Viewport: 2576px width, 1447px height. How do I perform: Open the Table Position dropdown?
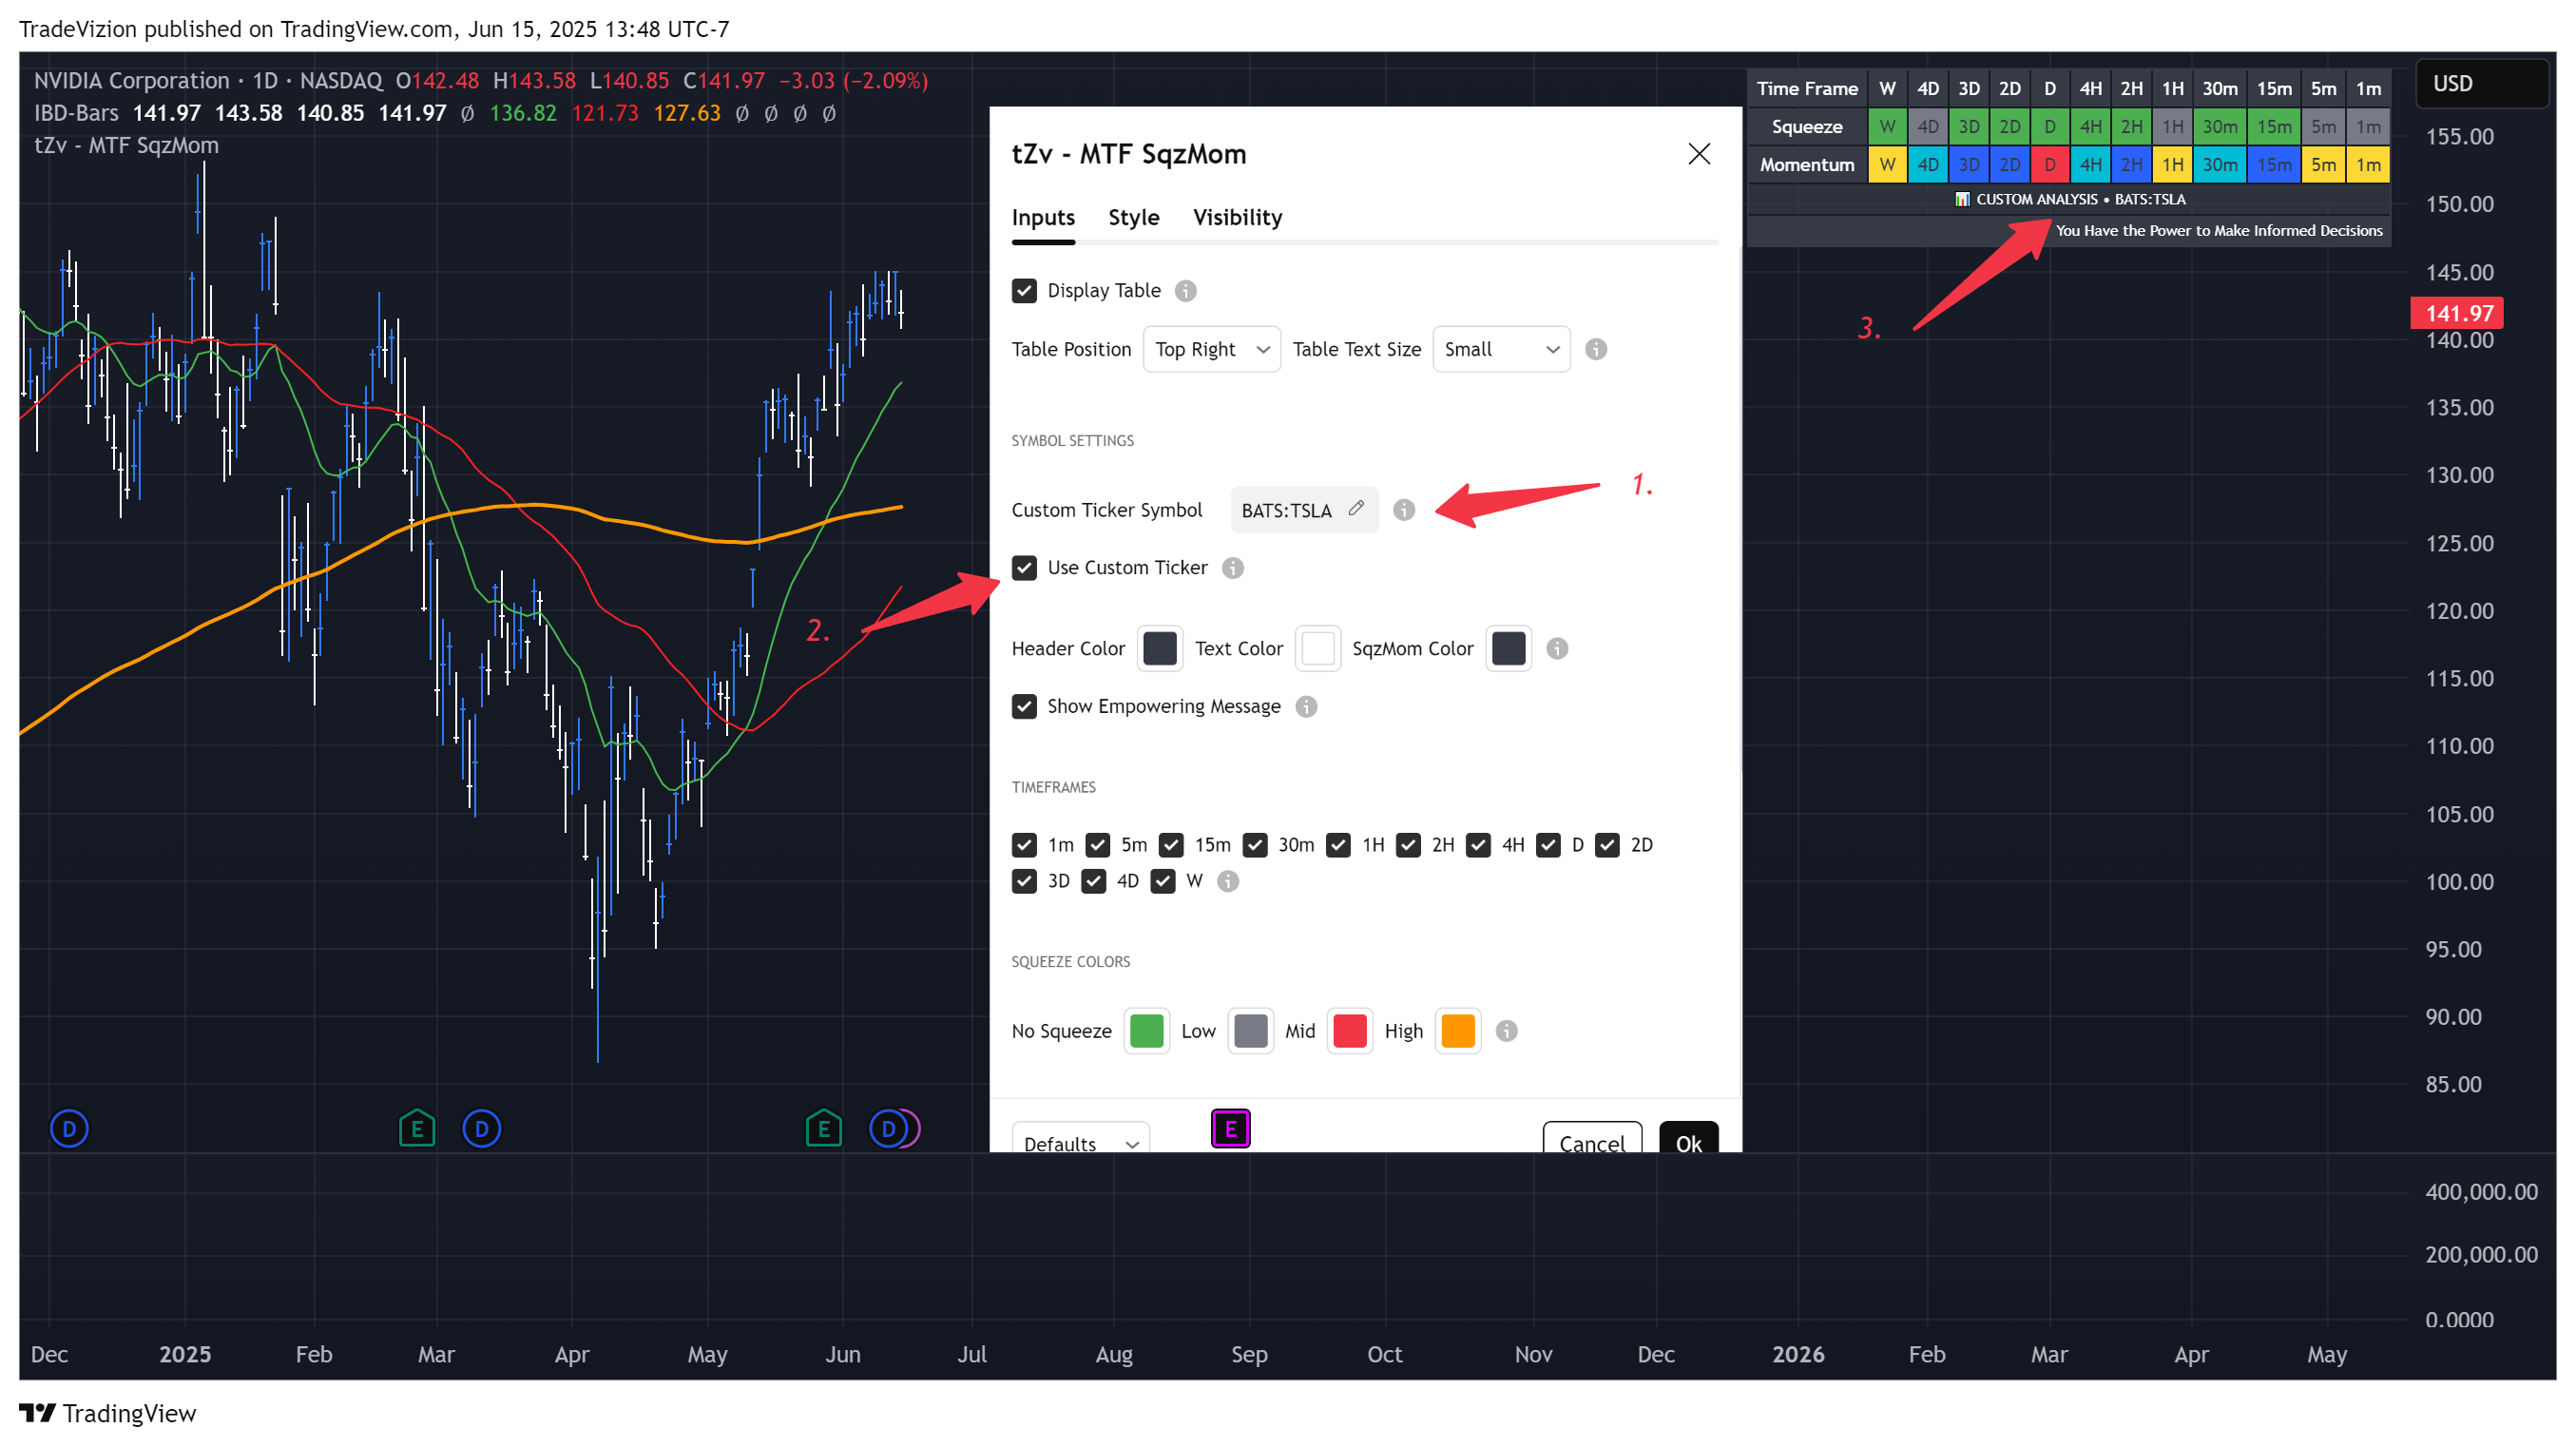pyautogui.click(x=1211, y=349)
